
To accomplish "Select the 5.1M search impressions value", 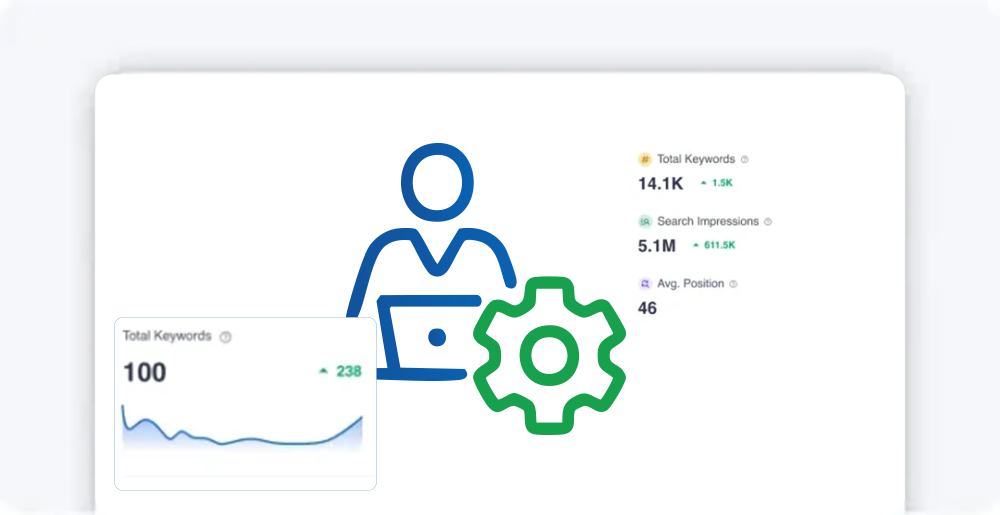I will pos(657,245).
